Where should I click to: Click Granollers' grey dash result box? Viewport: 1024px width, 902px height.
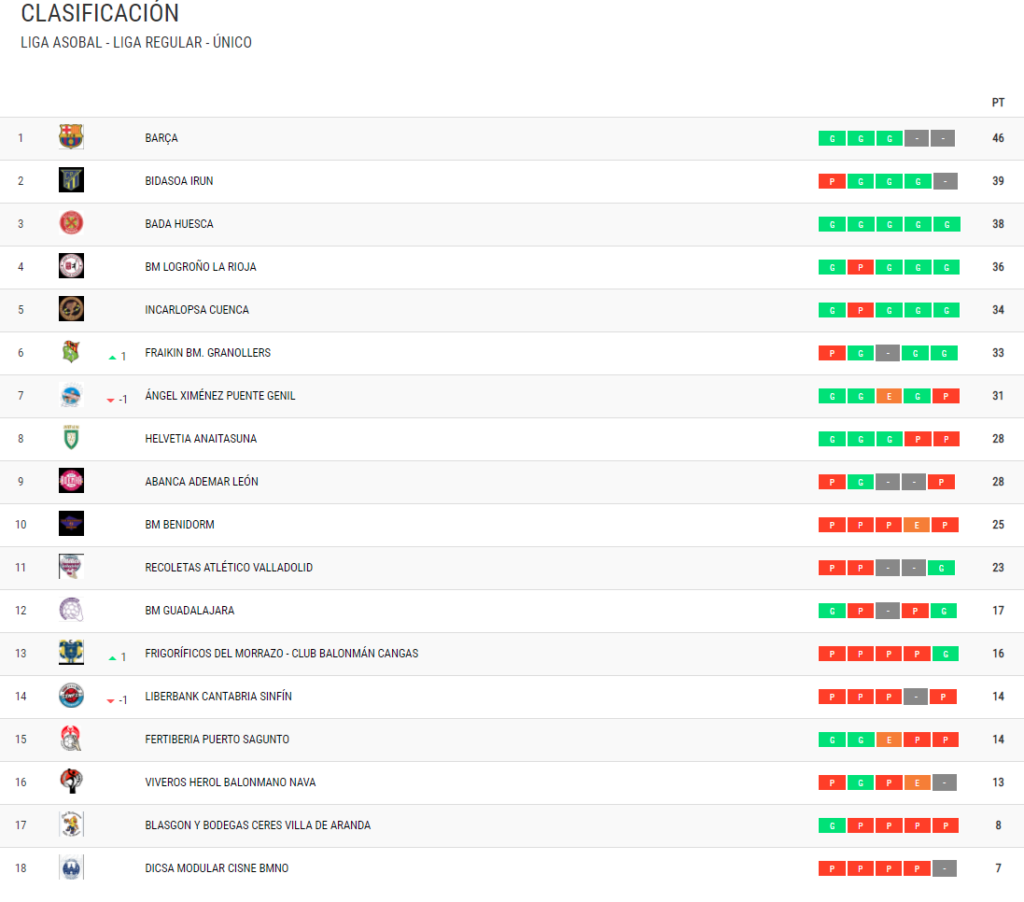(888, 353)
